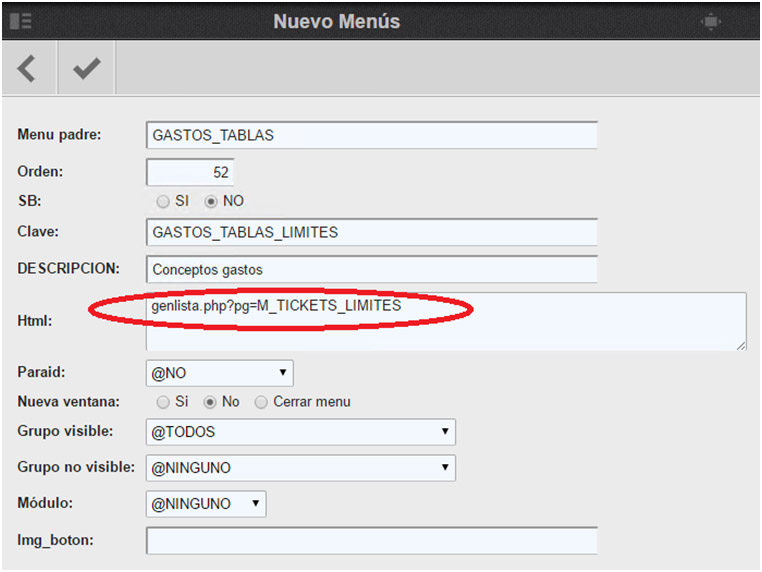Expand the Grupo visible dropdown
762x572 pixels.
coord(301,432)
